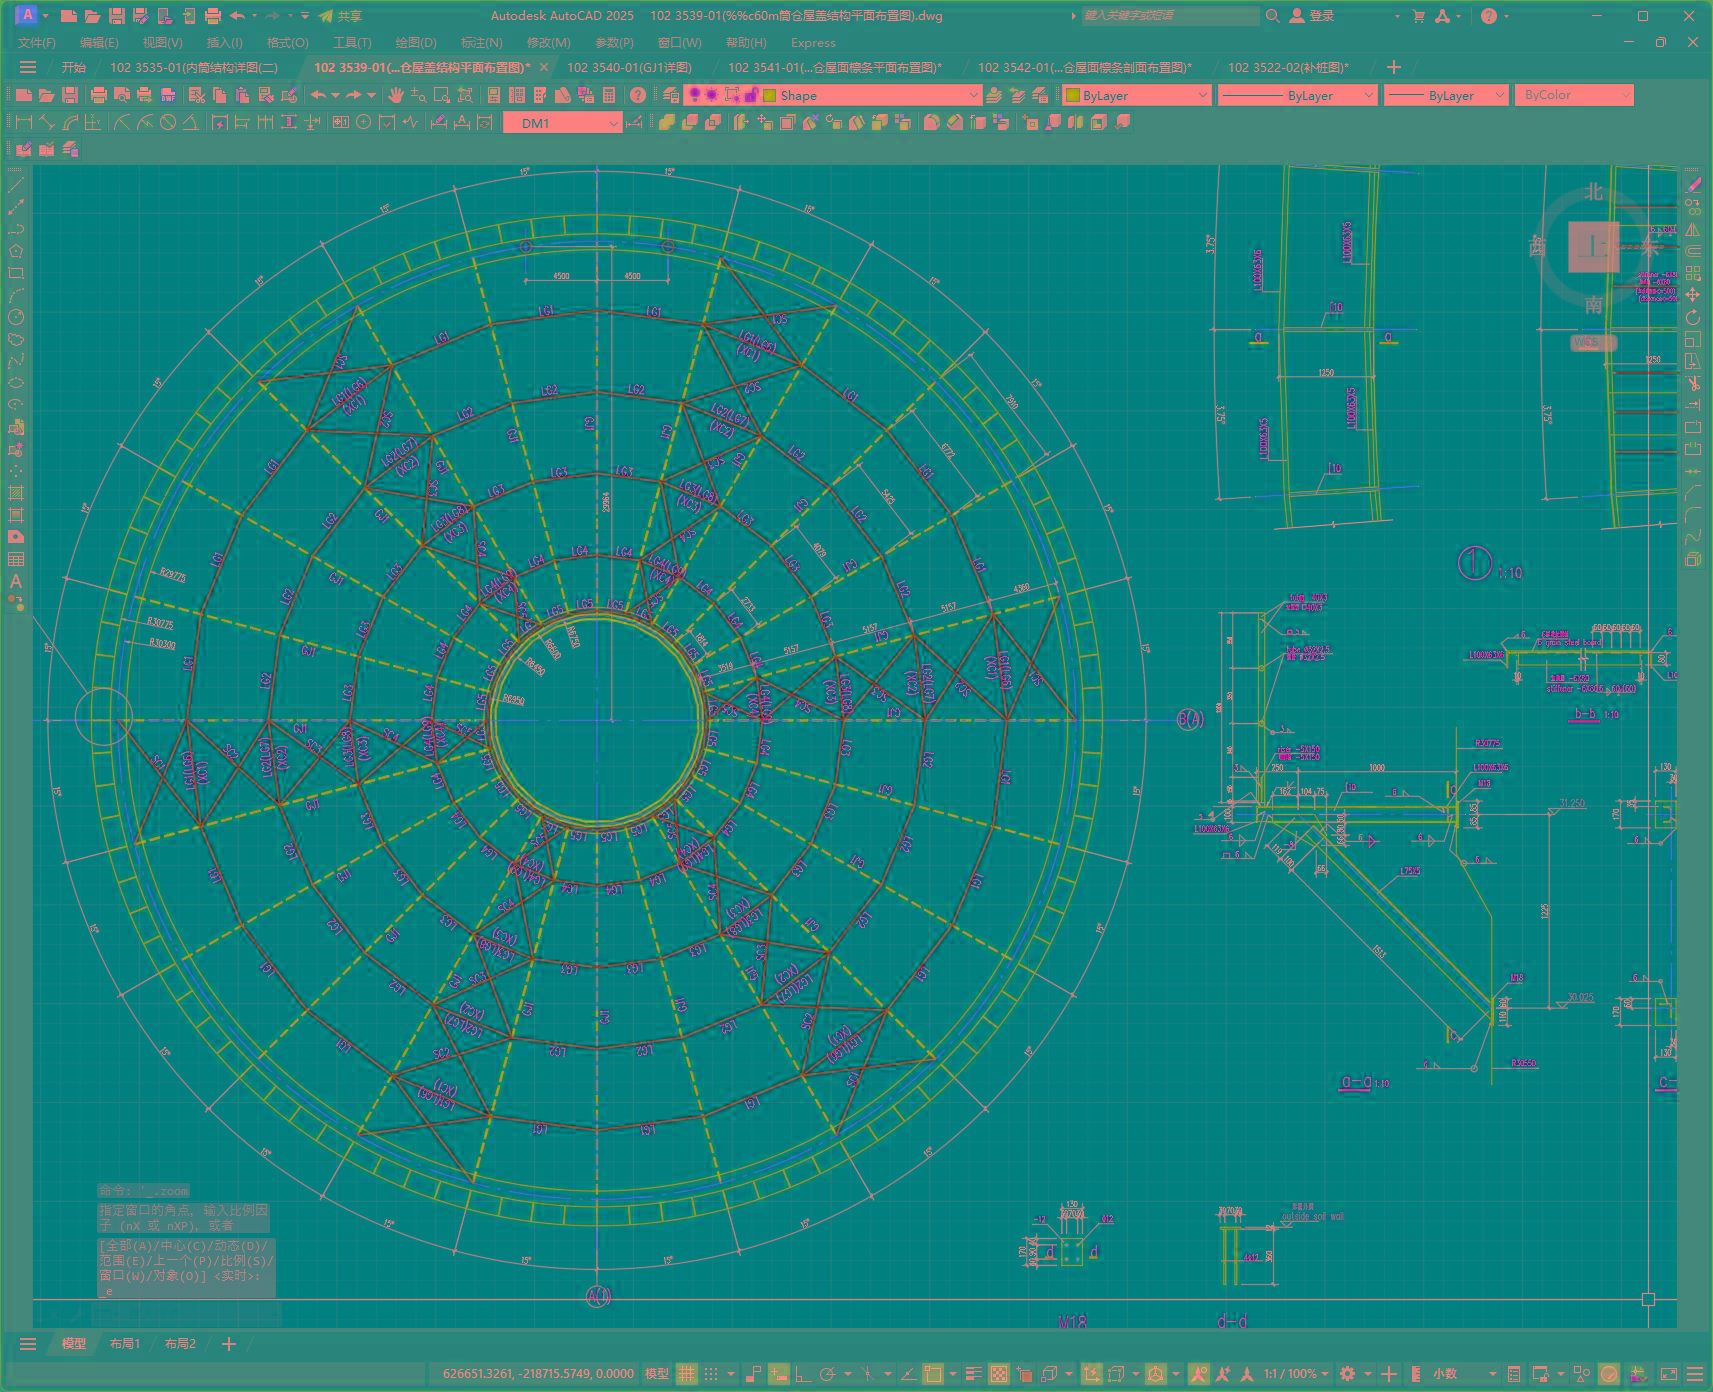Switch to the 102 3540-01(GJ1详图) tab

click(629, 67)
